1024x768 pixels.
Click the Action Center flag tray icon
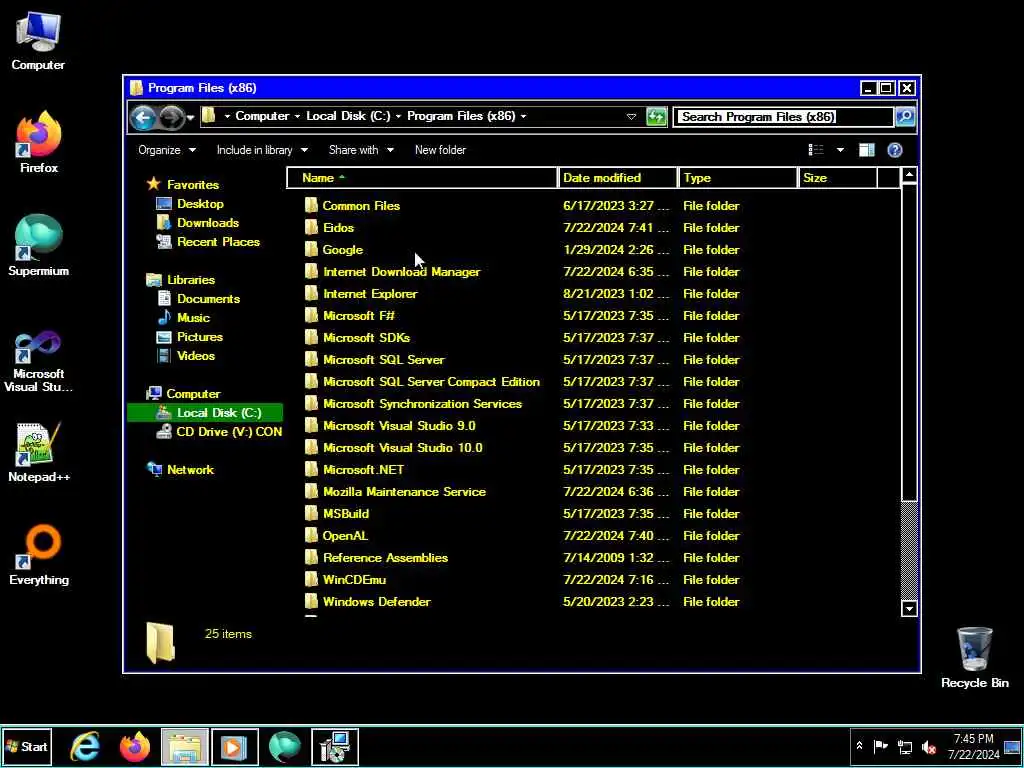pos(880,746)
